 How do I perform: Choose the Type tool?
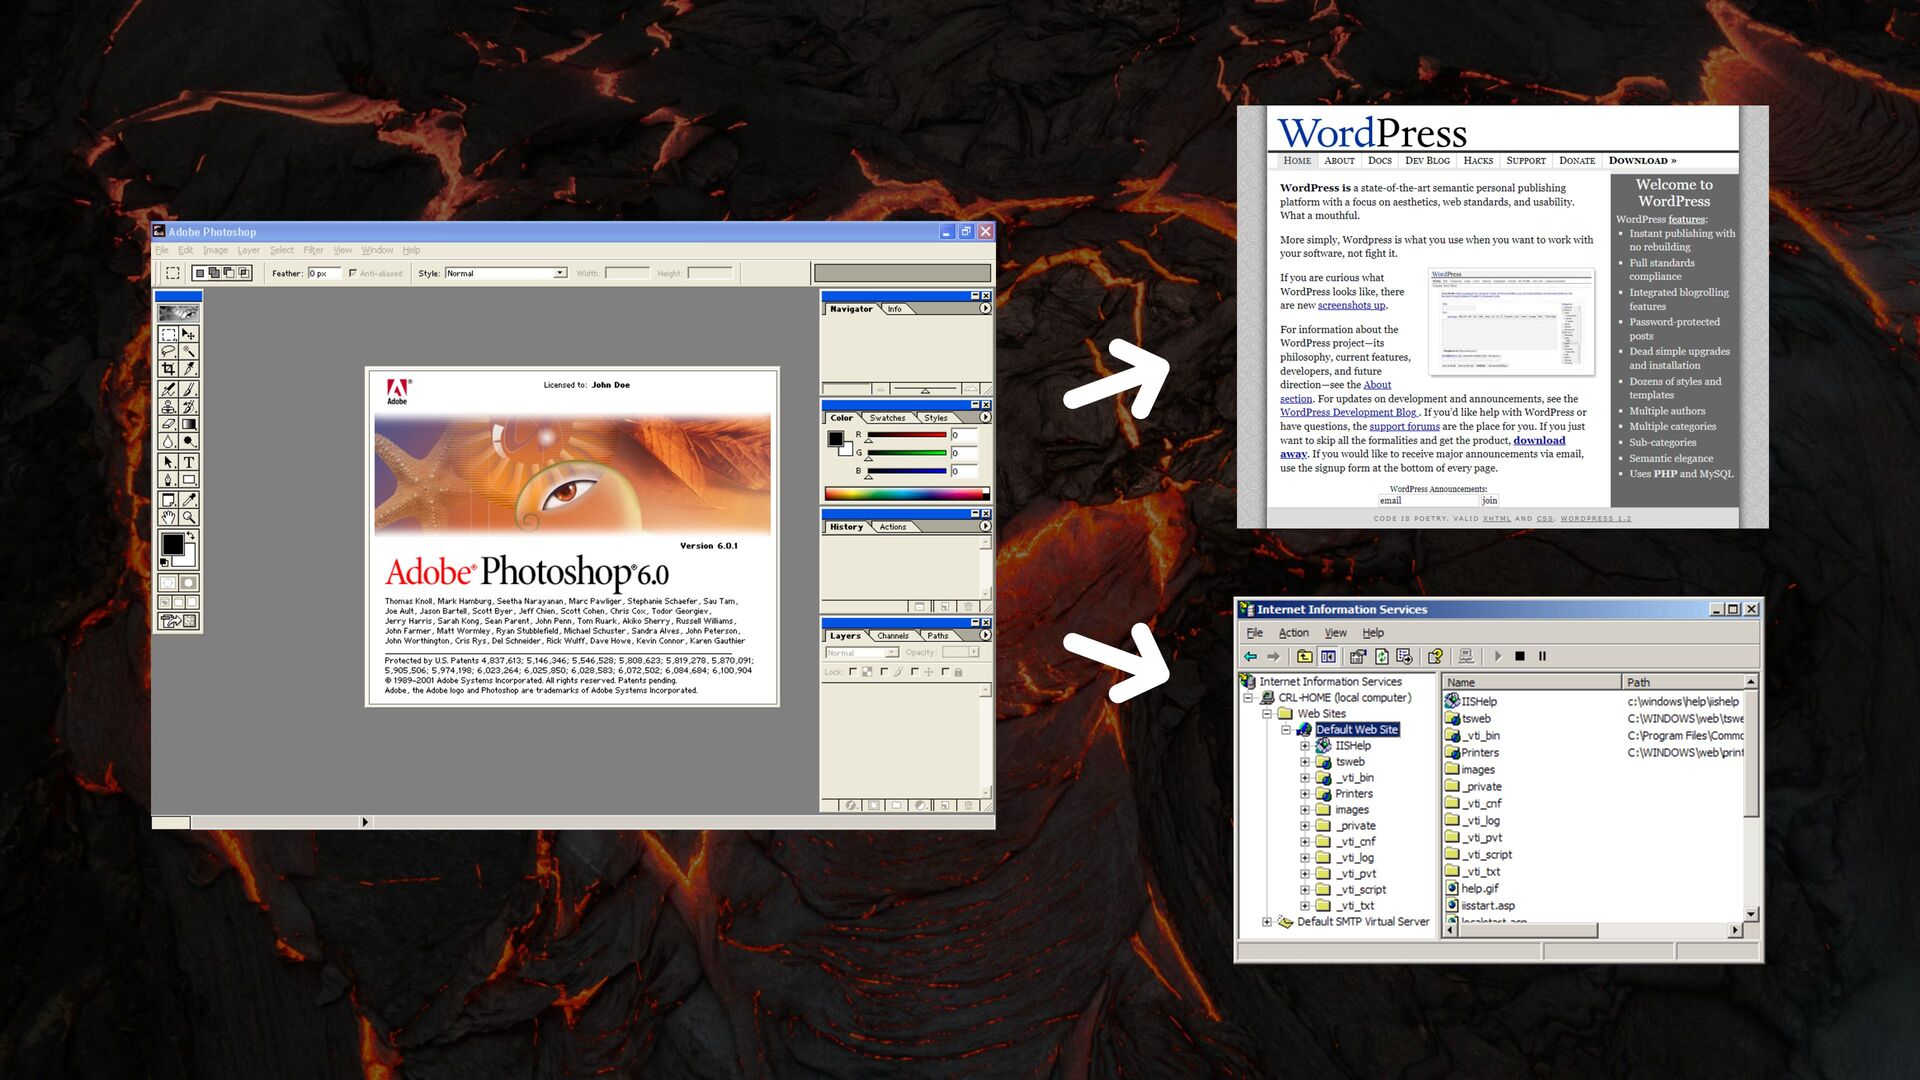coord(188,462)
